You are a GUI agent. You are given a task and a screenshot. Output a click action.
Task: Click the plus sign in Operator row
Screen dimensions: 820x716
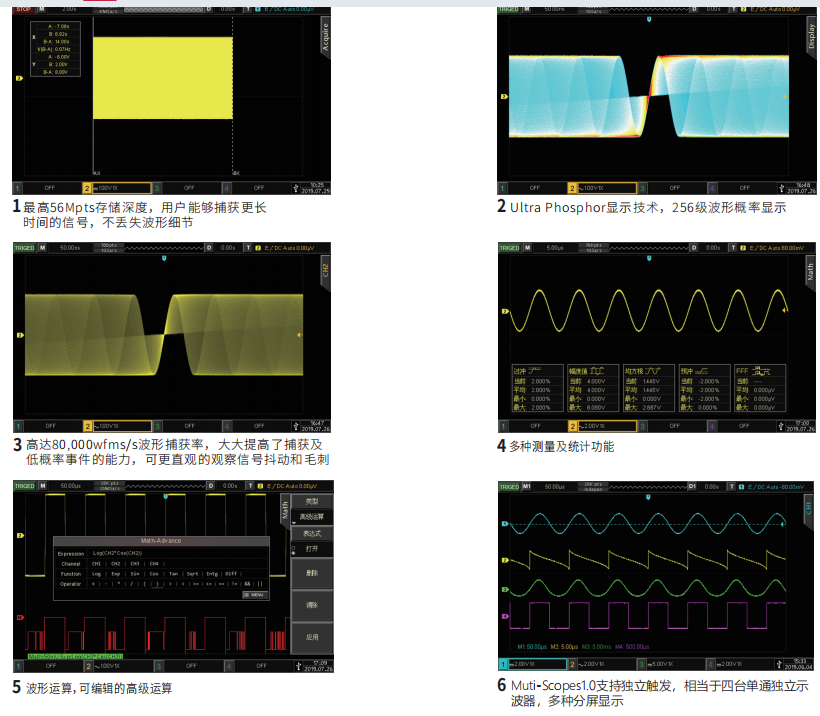coord(94,584)
